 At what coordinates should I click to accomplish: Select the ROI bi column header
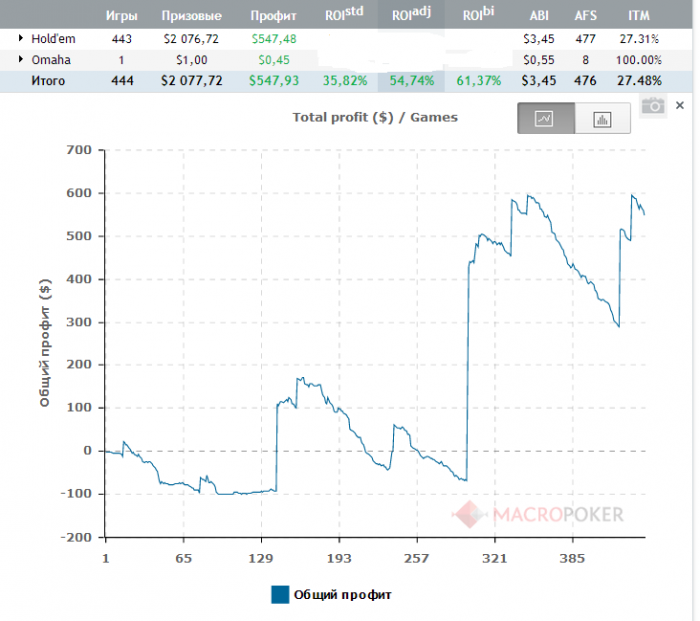pos(478,14)
